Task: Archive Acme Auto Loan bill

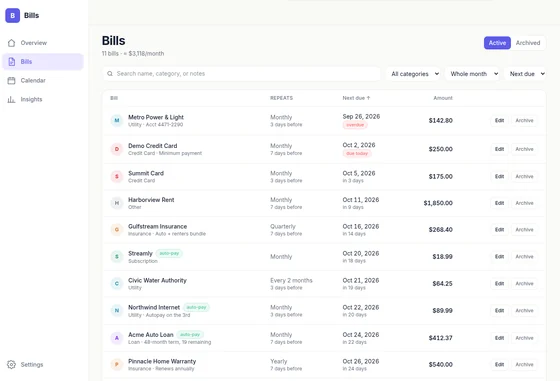Action: (x=524, y=338)
